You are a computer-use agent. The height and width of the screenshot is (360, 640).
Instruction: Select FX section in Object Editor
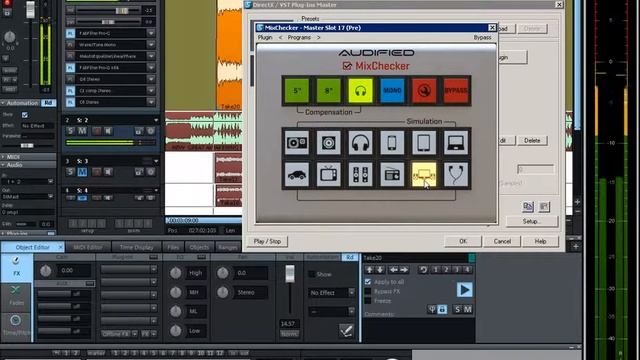16,268
